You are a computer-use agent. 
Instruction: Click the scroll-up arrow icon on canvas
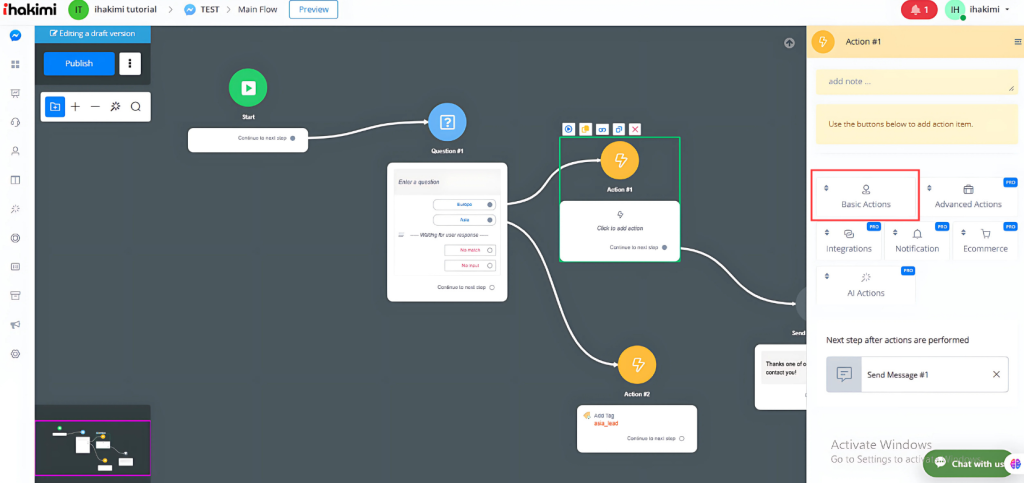(789, 43)
